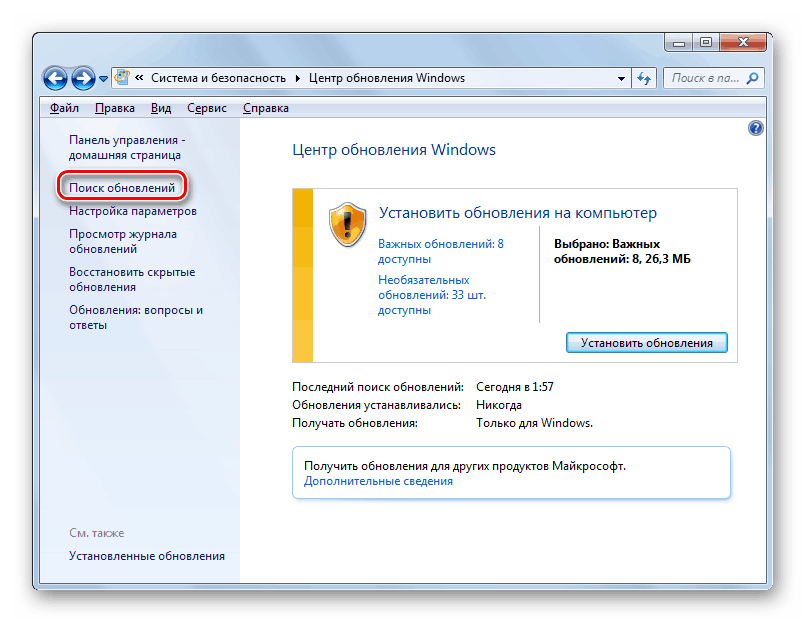Open Просмотр журнала обновлений link

coord(123,242)
